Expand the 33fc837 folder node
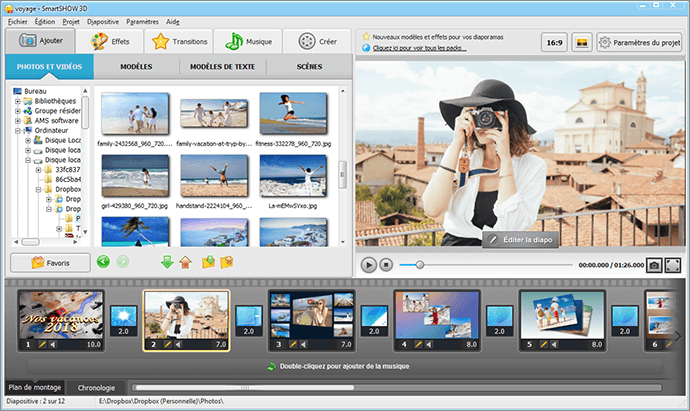This screenshot has height=411, width=690. [38, 170]
